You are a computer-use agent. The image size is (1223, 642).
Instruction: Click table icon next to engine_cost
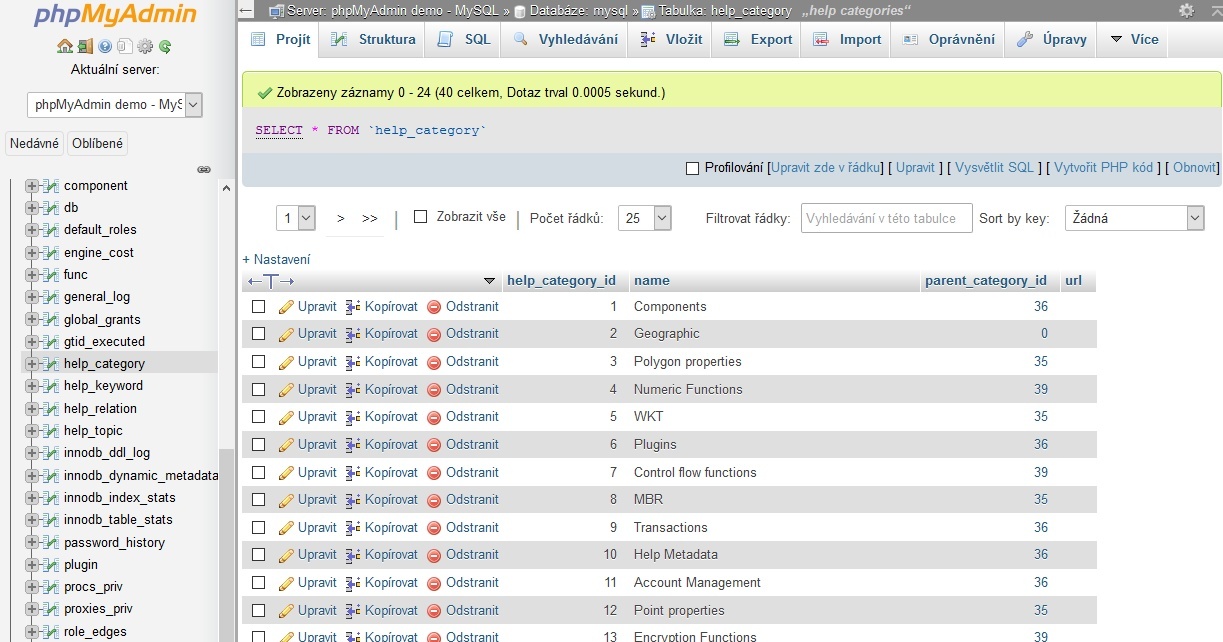pyautogui.click(x=51, y=253)
